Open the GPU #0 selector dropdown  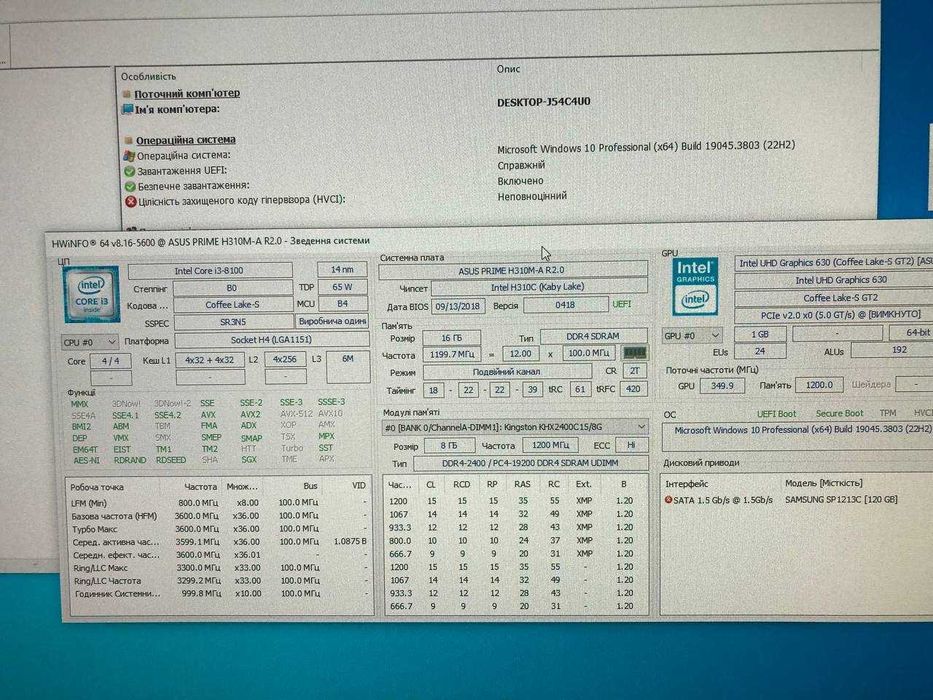click(692, 336)
